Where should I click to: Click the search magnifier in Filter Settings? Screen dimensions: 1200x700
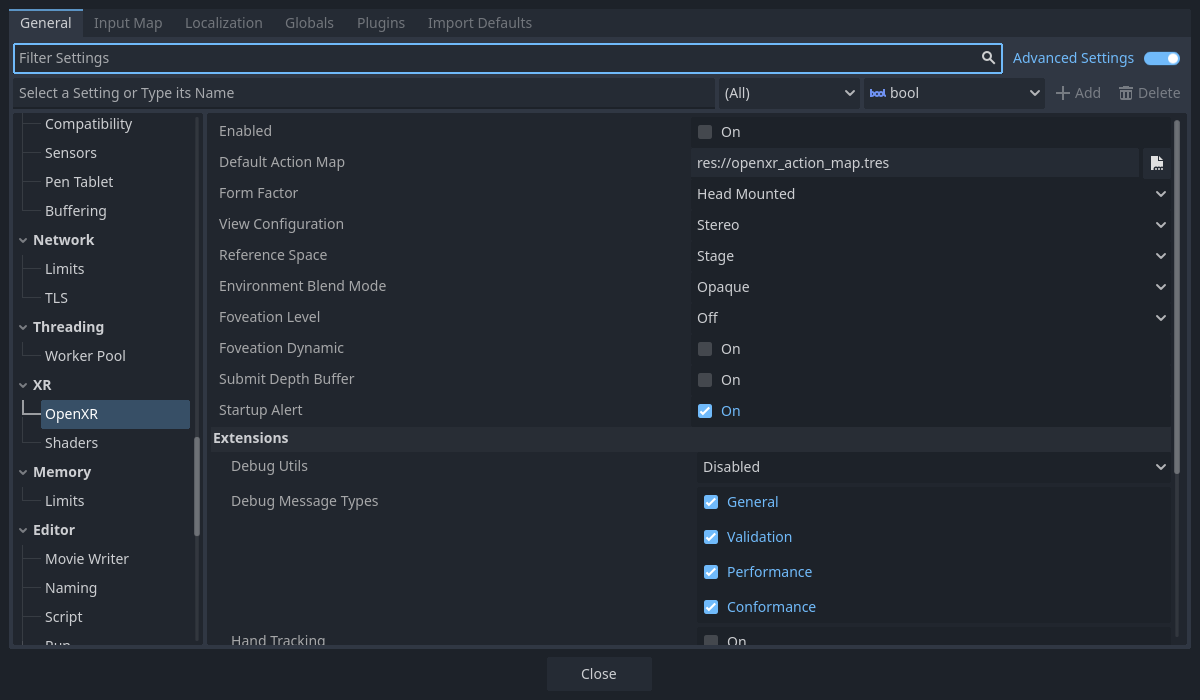[x=988, y=58]
